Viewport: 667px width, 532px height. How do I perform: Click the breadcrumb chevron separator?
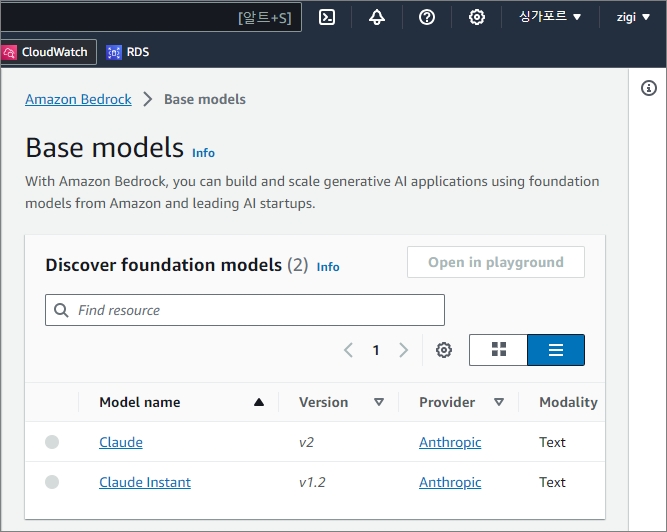(x=148, y=99)
